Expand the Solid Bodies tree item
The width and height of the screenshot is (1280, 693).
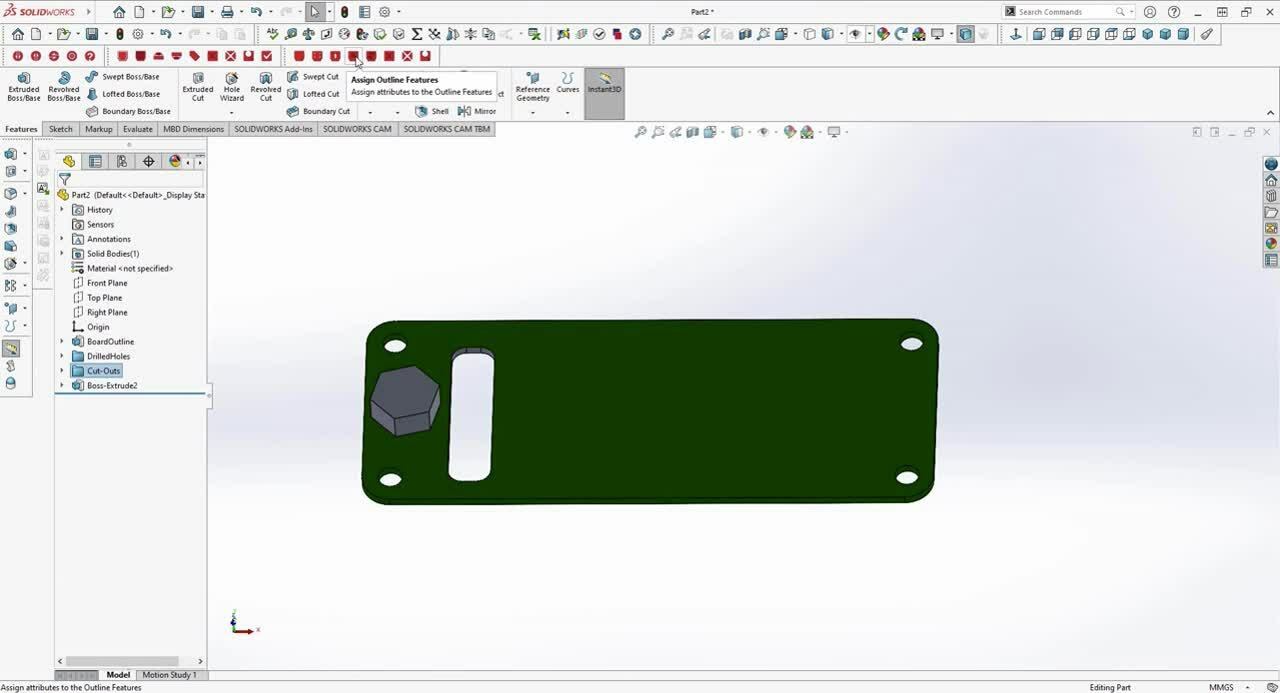(63, 253)
